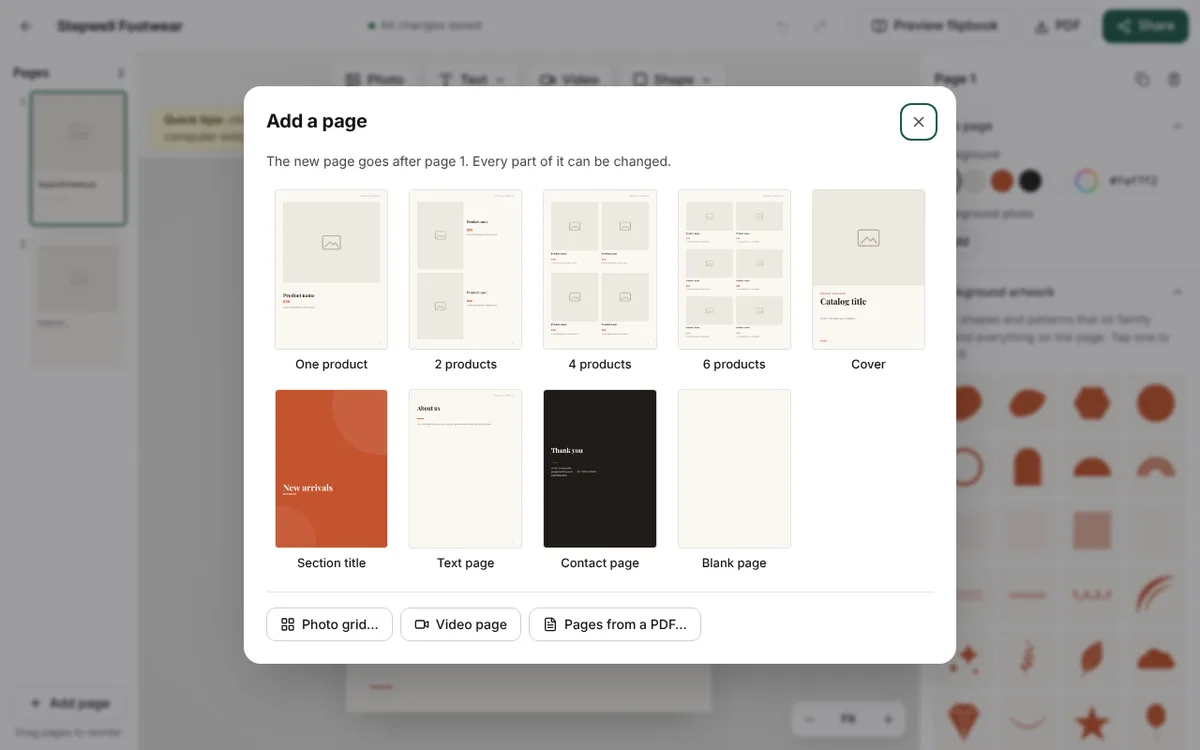Close the Add a page dialog

tap(918, 122)
